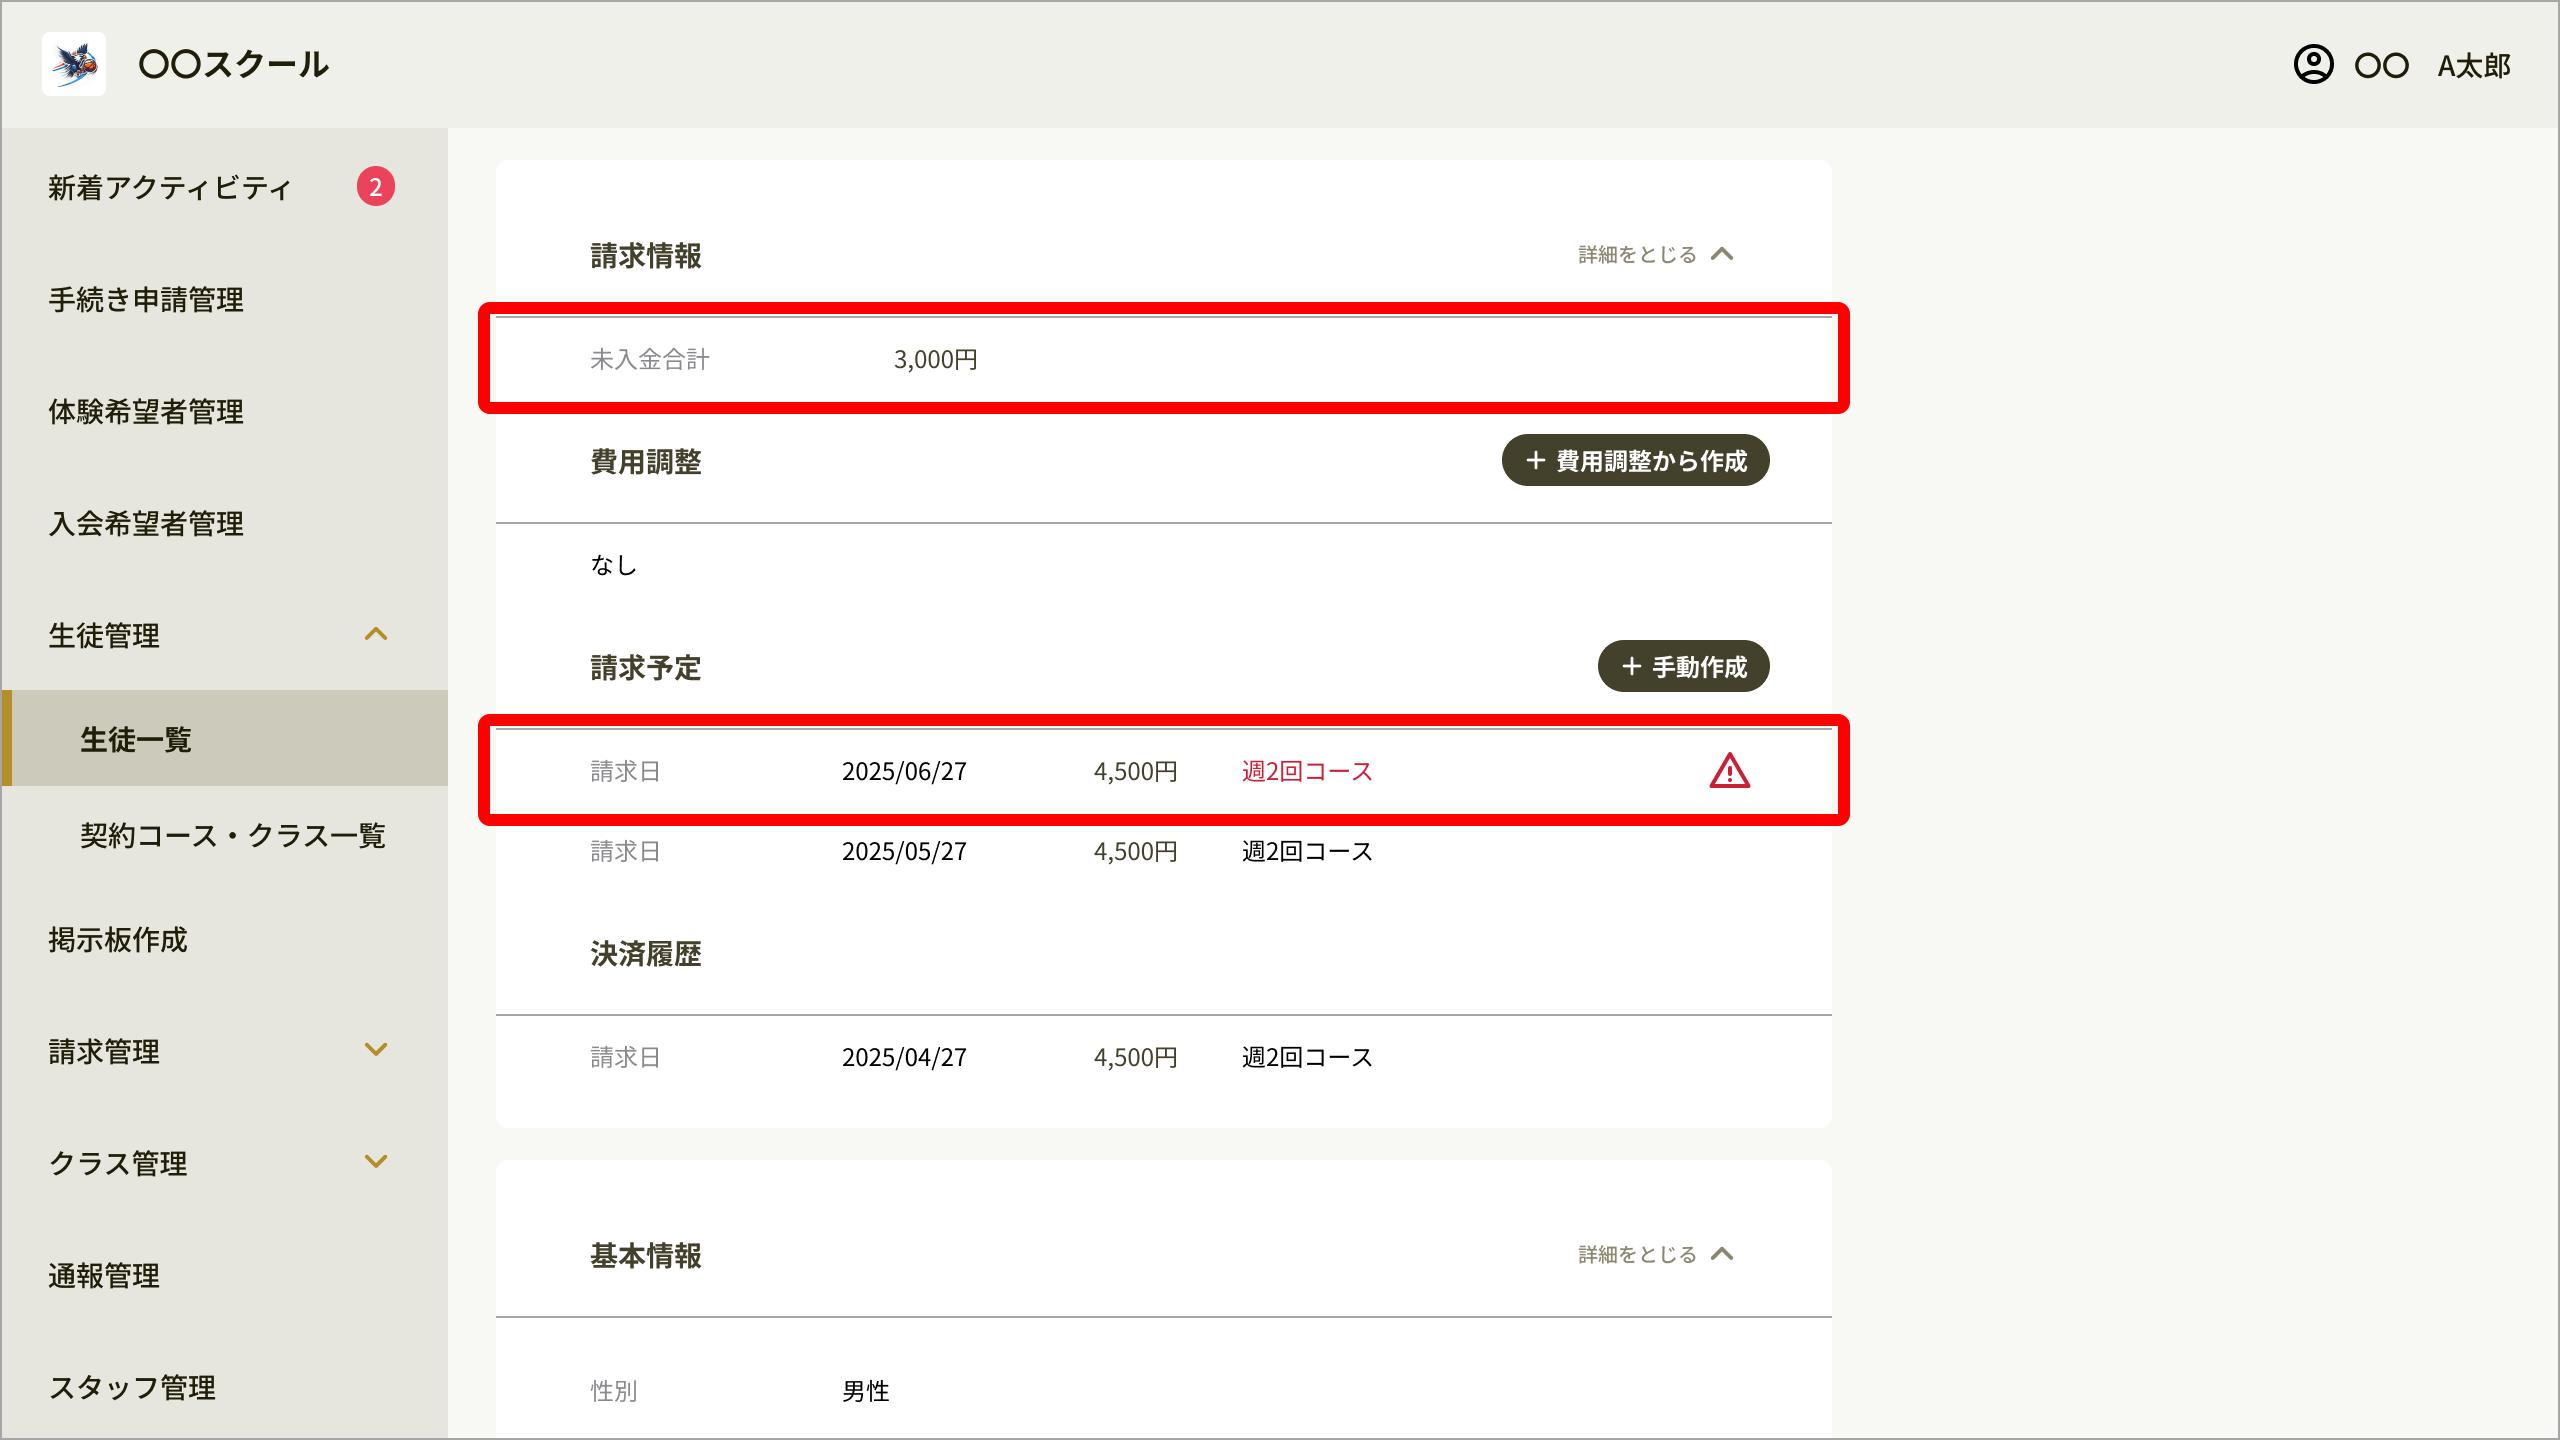Open 体験希望者管理 menu item
Viewport: 2560px width, 1440px height.
[146, 411]
